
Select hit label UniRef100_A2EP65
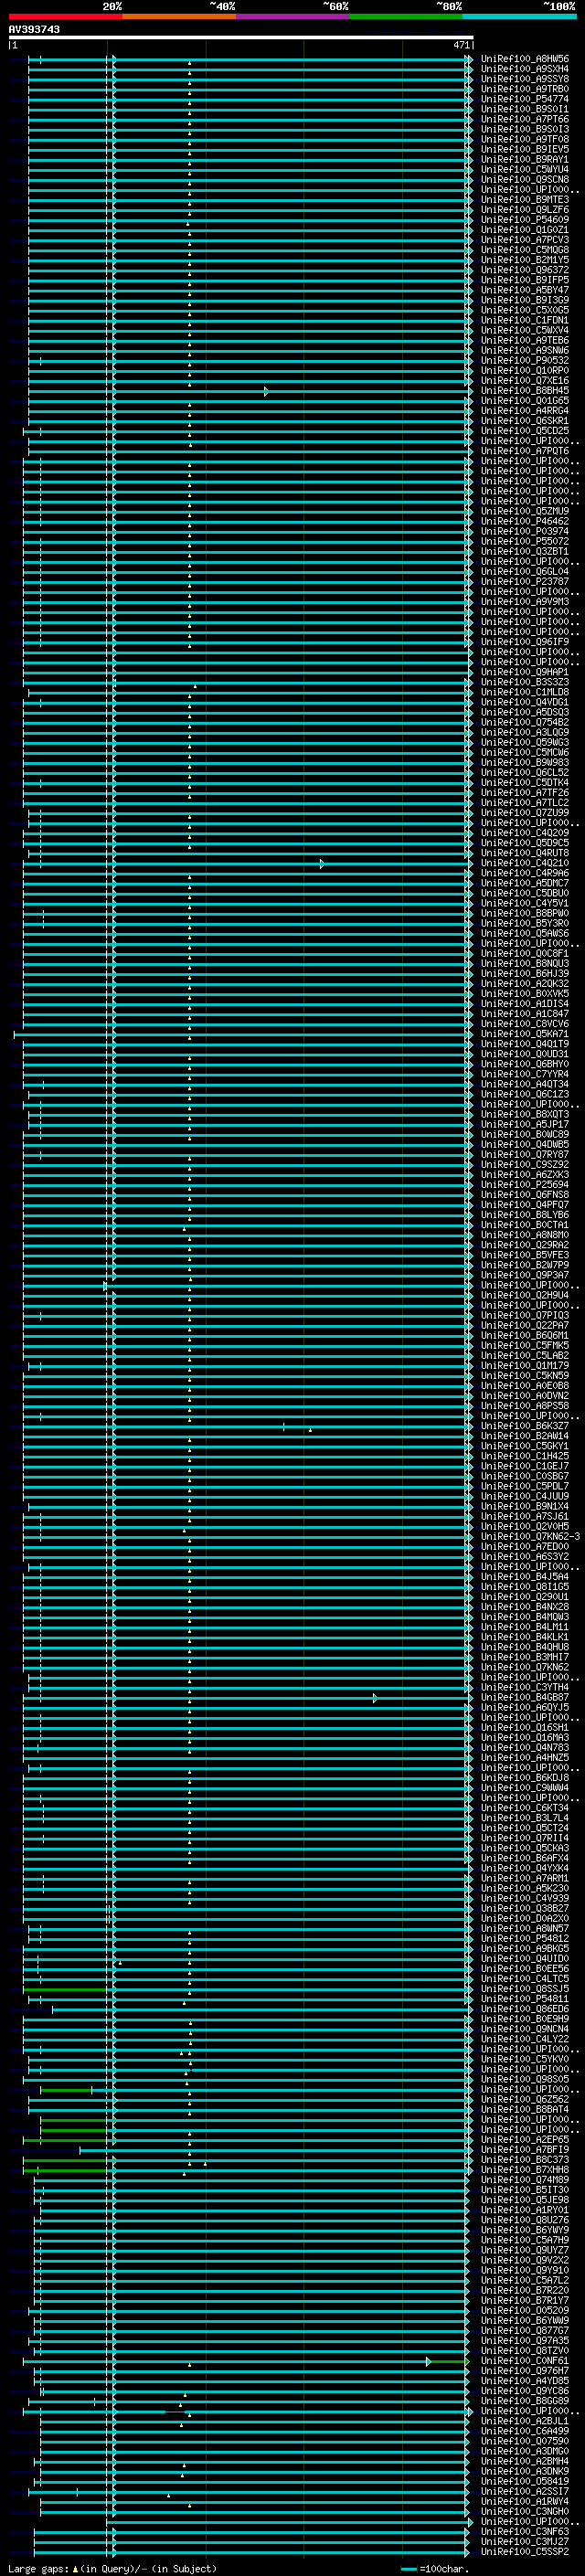tap(525, 2140)
